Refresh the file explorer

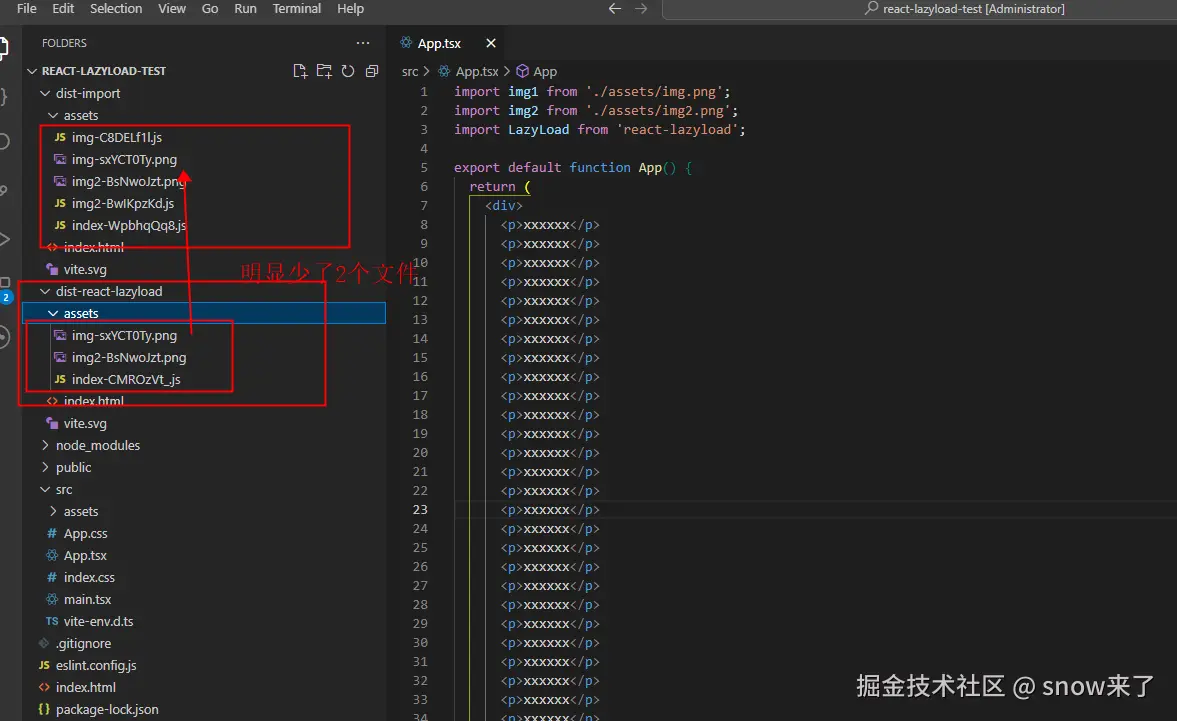(348, 71)
